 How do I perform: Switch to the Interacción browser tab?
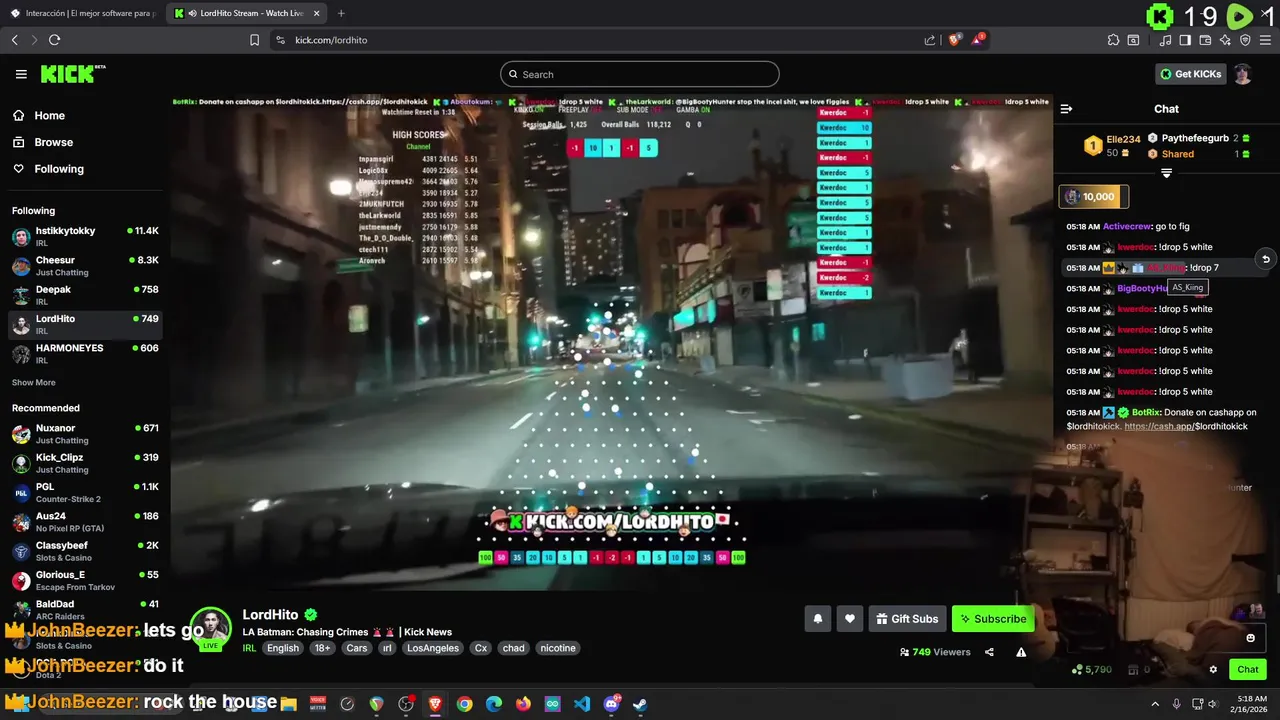tap(82, 13)
